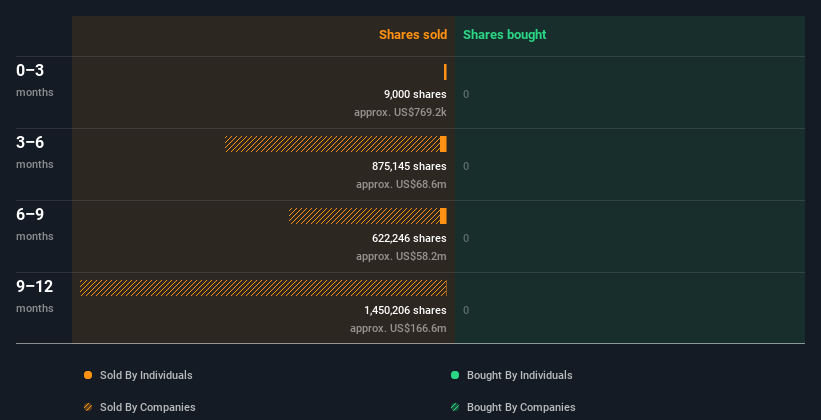Click the 9–12 months row label
821x420 pixels.
pos(35,287)
